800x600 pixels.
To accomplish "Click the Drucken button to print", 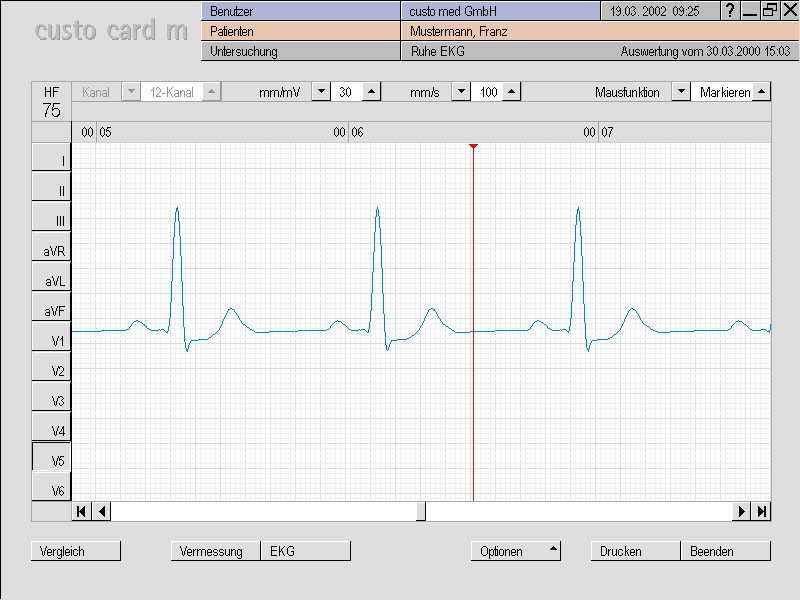I will (635, 551).
